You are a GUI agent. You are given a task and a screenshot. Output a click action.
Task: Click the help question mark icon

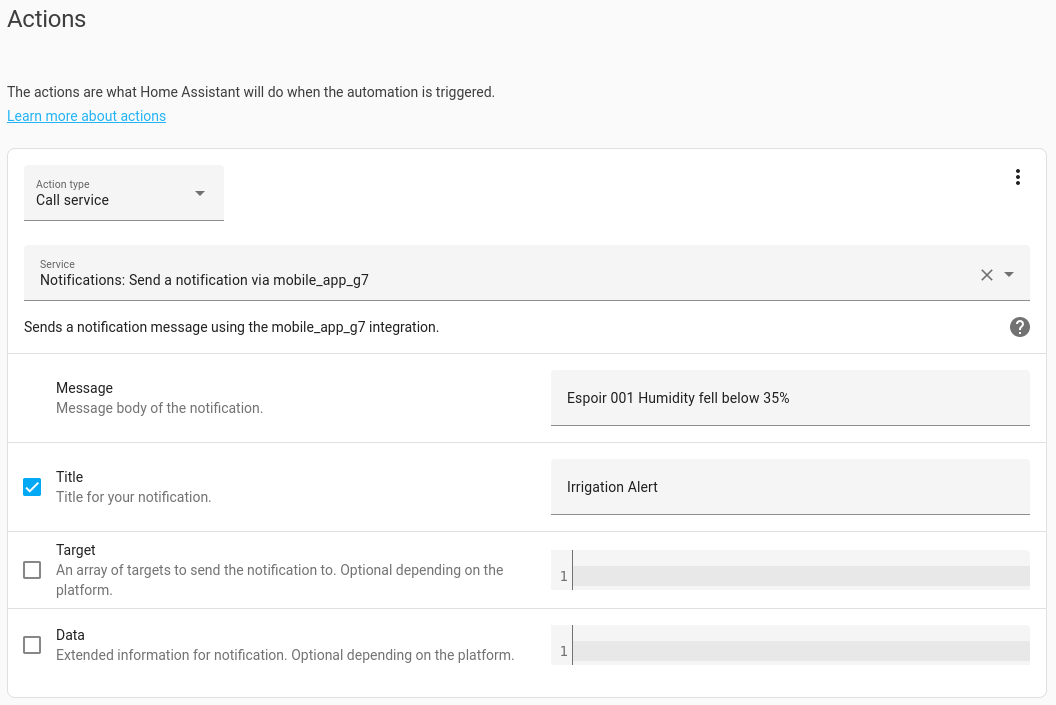[1019, 327]
